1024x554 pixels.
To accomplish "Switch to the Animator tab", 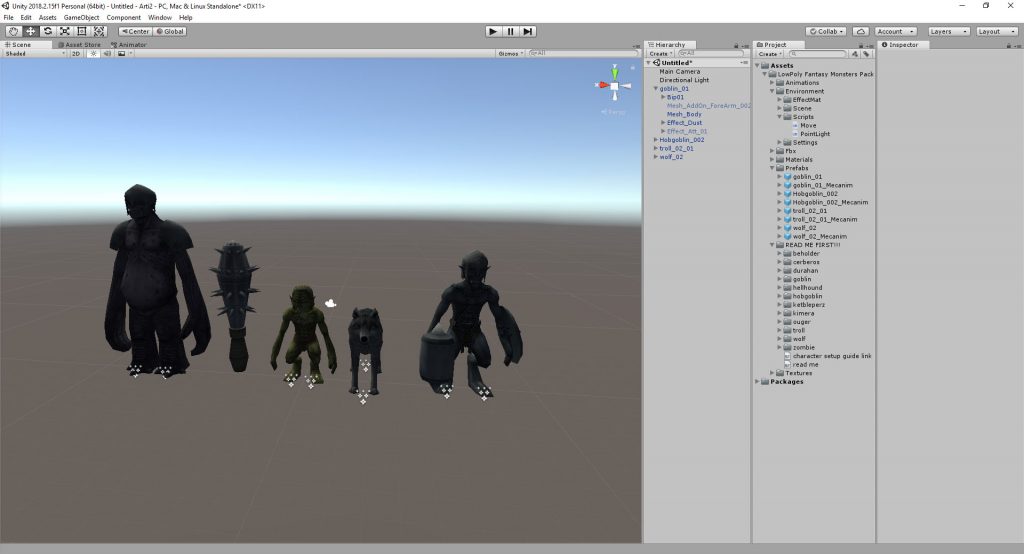I will coord(129,45).
